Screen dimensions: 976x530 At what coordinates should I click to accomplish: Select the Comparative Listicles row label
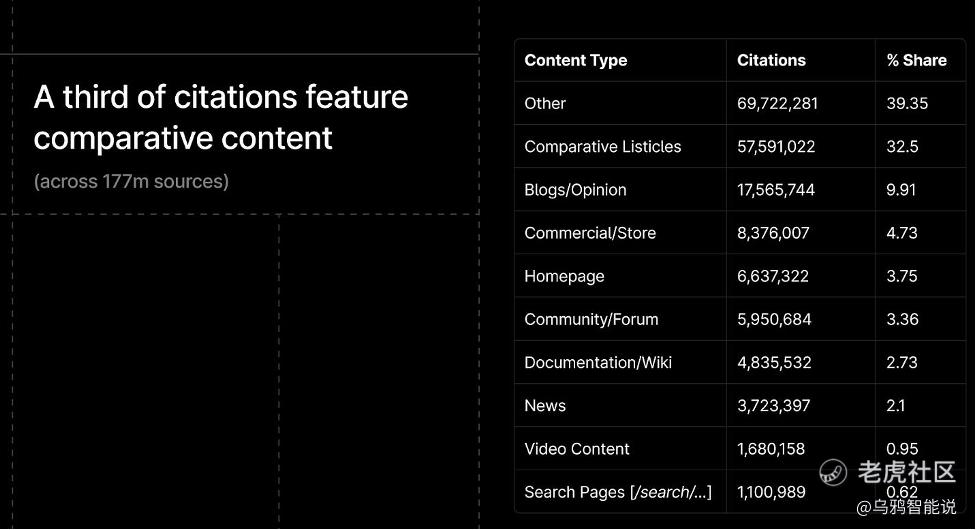point(603,146)
